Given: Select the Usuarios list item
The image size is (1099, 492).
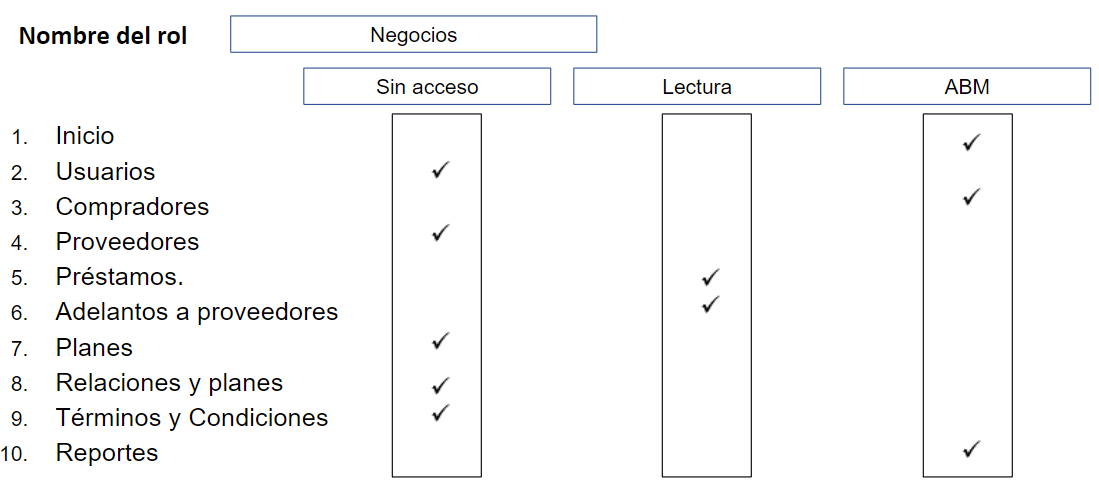Looking at the screenshot, I should [x=105, y=172].
